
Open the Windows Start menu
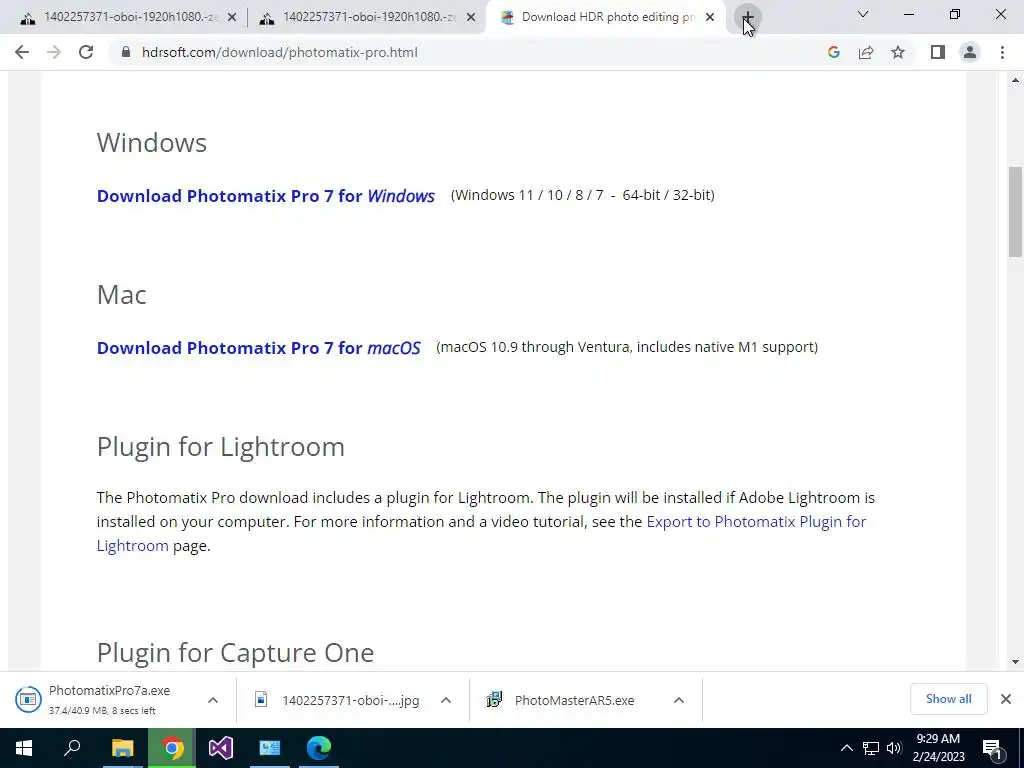[24, 748]
